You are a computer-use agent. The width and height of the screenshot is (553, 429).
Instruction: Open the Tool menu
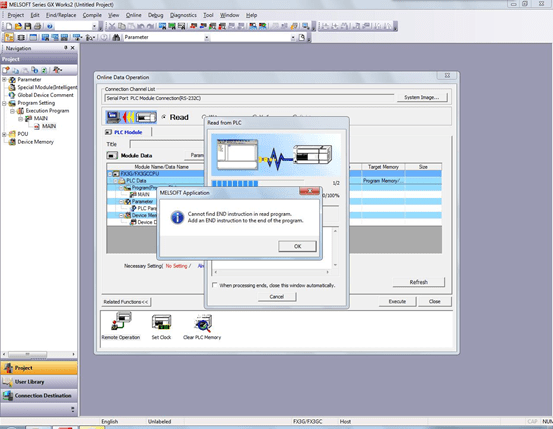(208, 15)
